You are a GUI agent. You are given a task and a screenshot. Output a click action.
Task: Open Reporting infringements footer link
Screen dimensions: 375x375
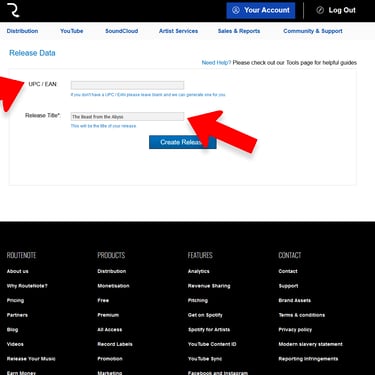pyautogui.click(x=308, y=359)
